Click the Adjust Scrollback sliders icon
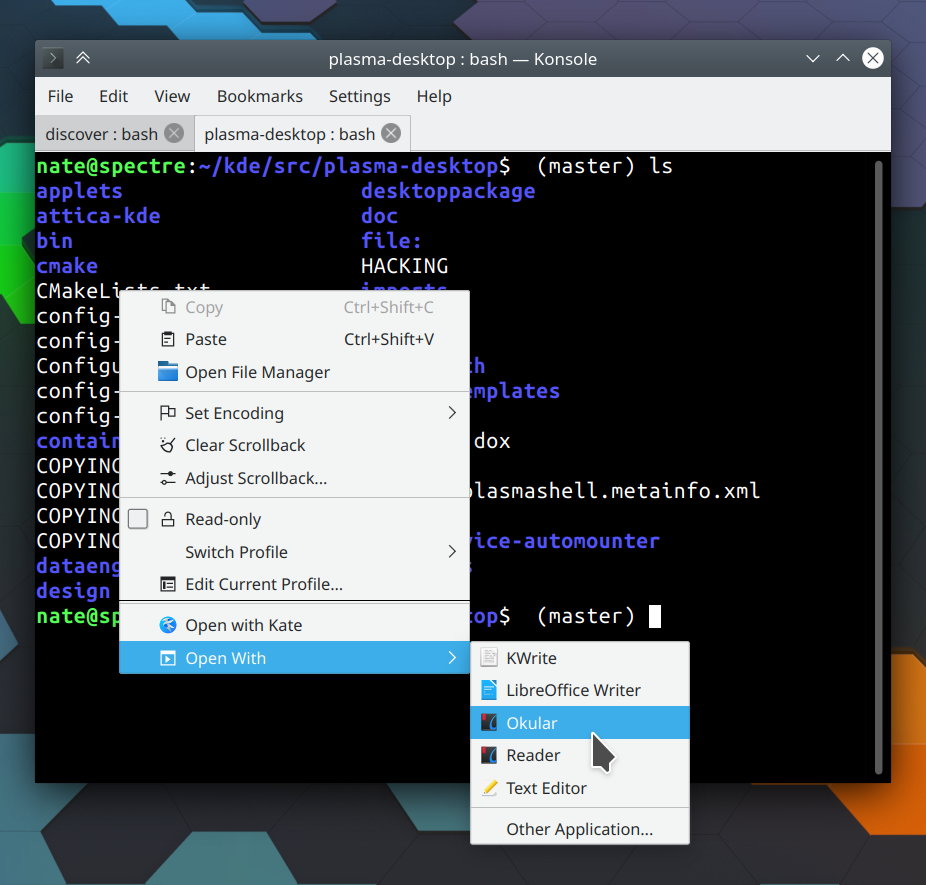 pos(168,478)
